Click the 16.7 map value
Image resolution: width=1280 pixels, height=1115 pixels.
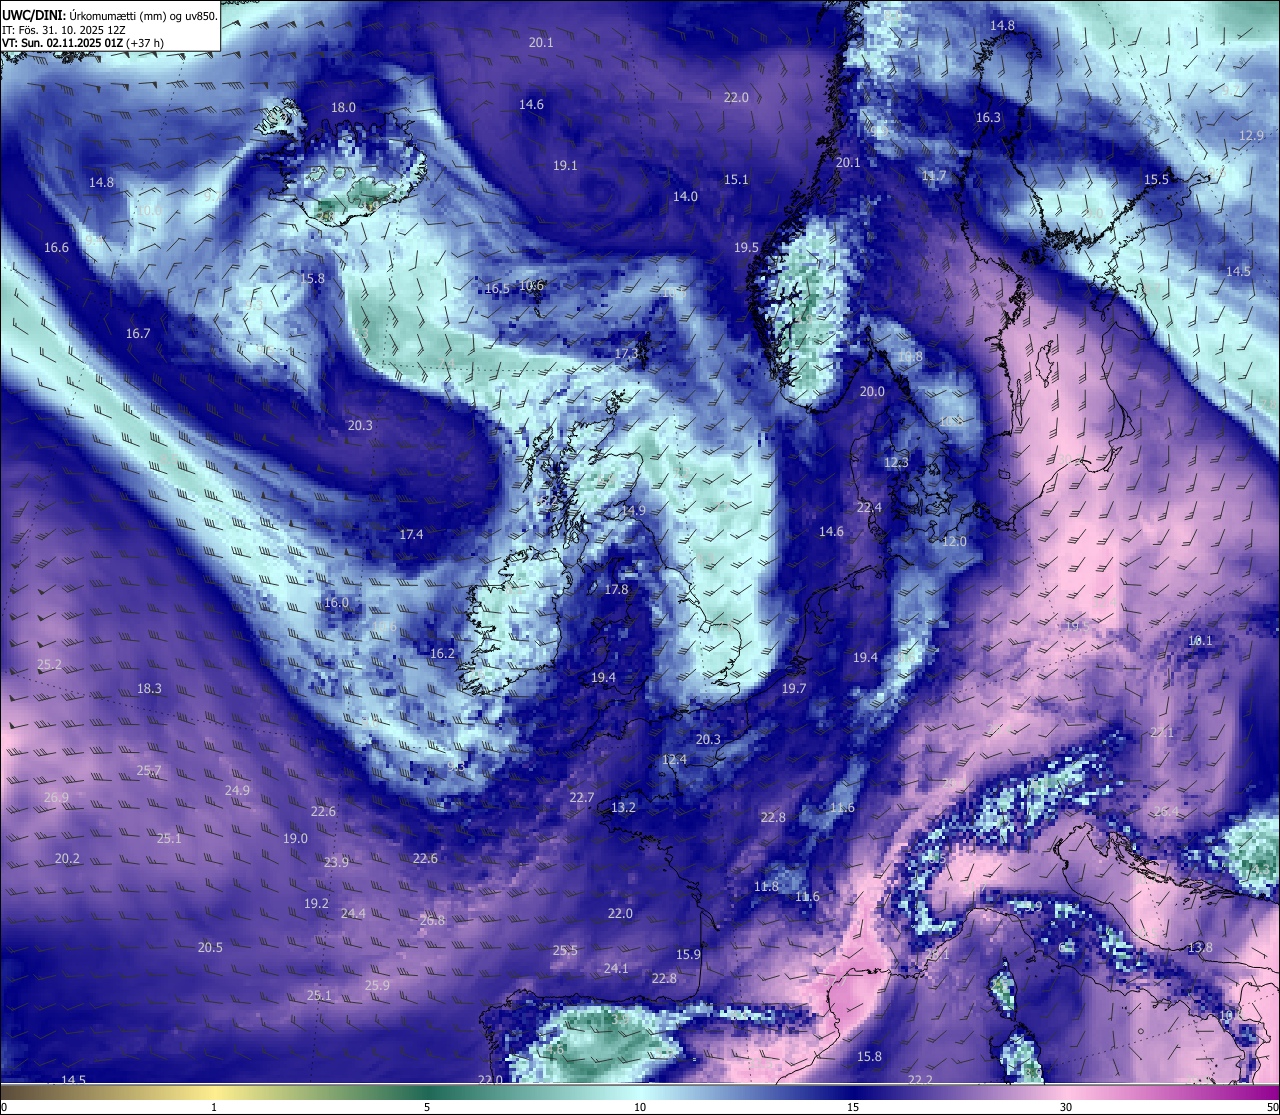tap(138, 333)
